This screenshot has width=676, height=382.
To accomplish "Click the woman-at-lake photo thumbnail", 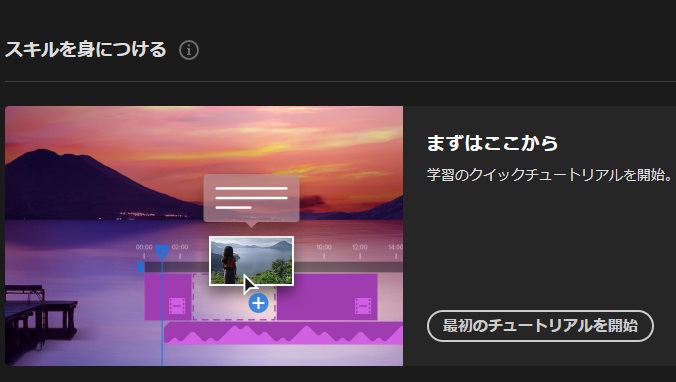I will [x=251, y=260].
